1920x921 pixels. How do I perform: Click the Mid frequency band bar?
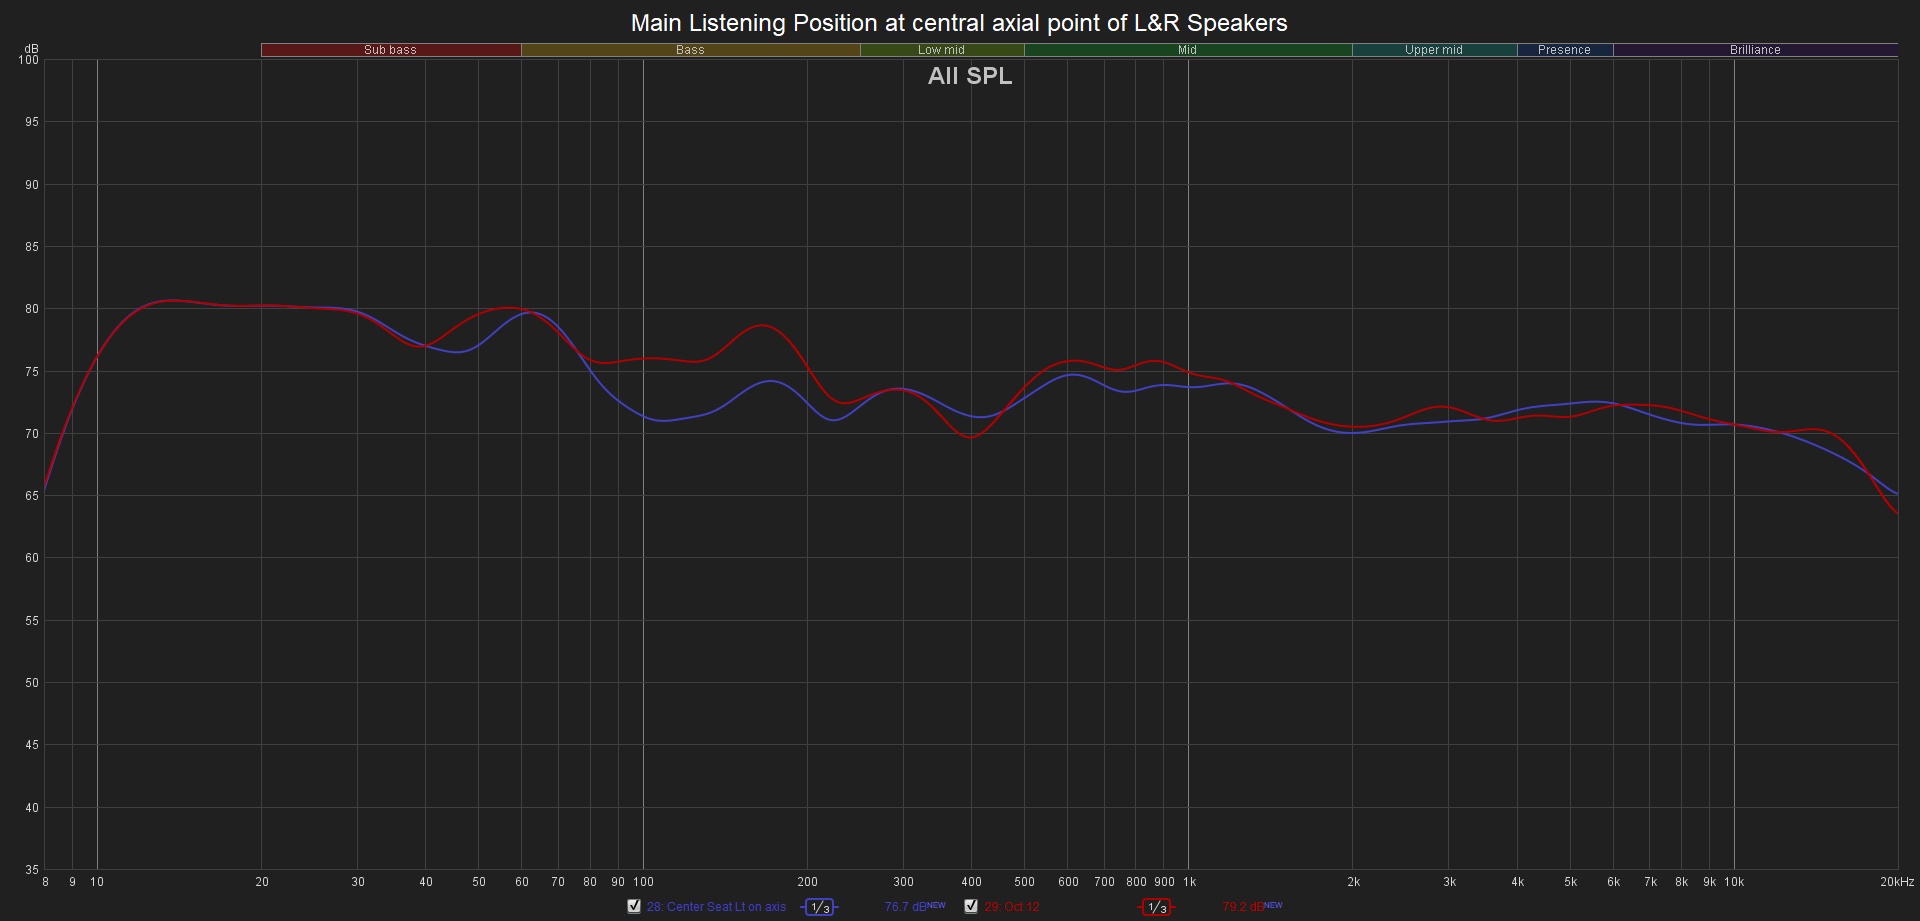1188,49
